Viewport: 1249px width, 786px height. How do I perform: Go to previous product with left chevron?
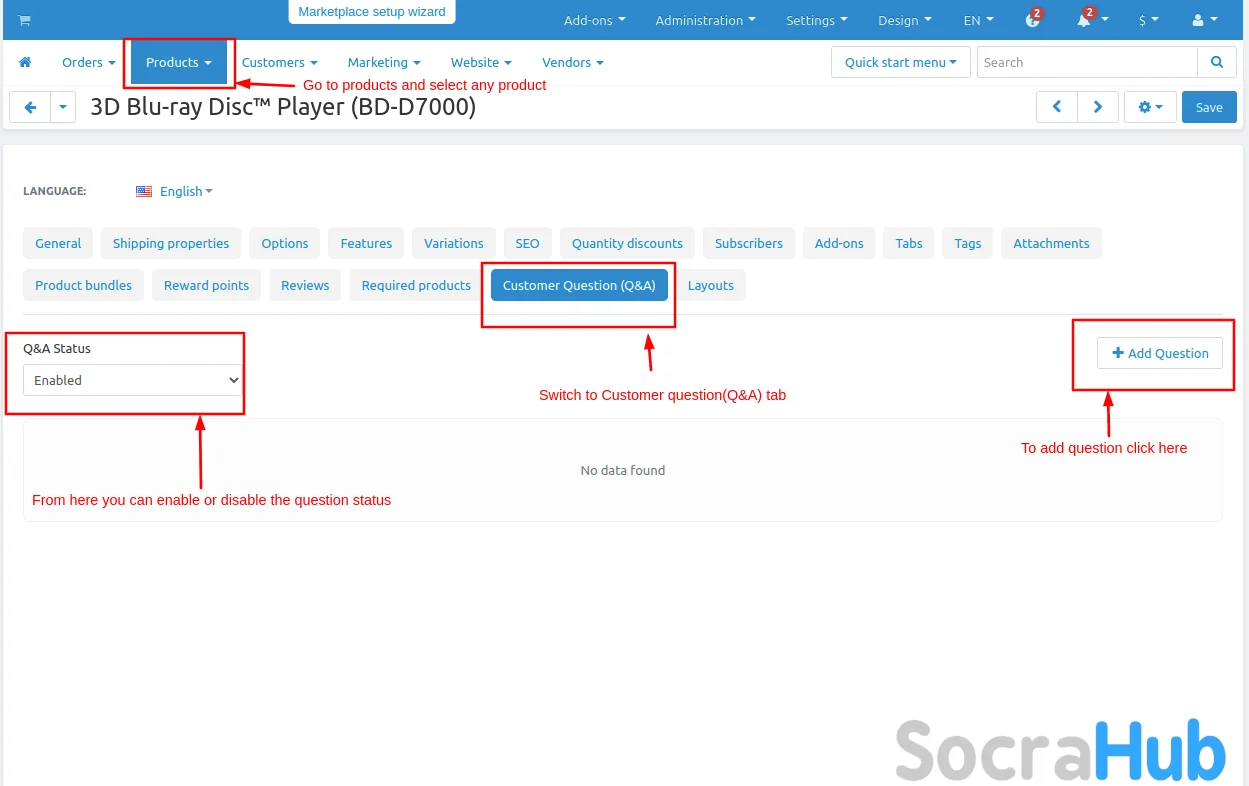pos(1056,107)
